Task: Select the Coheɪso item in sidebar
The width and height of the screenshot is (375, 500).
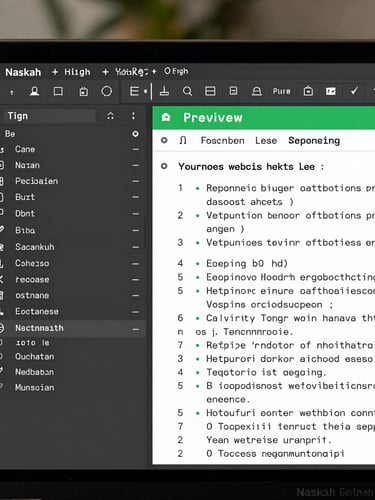Action: tap(32, 263)
